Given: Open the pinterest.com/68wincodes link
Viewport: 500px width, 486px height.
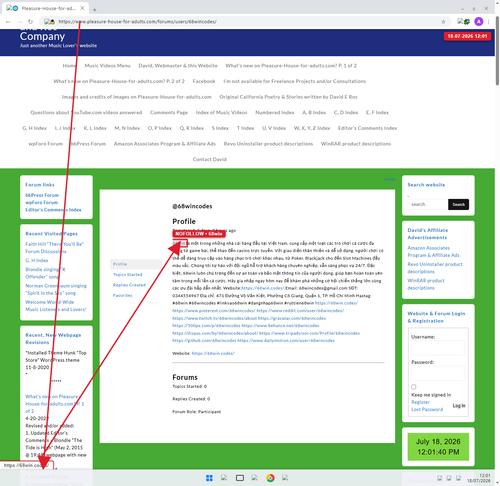Looking at the screenshot, I should 213,311.
